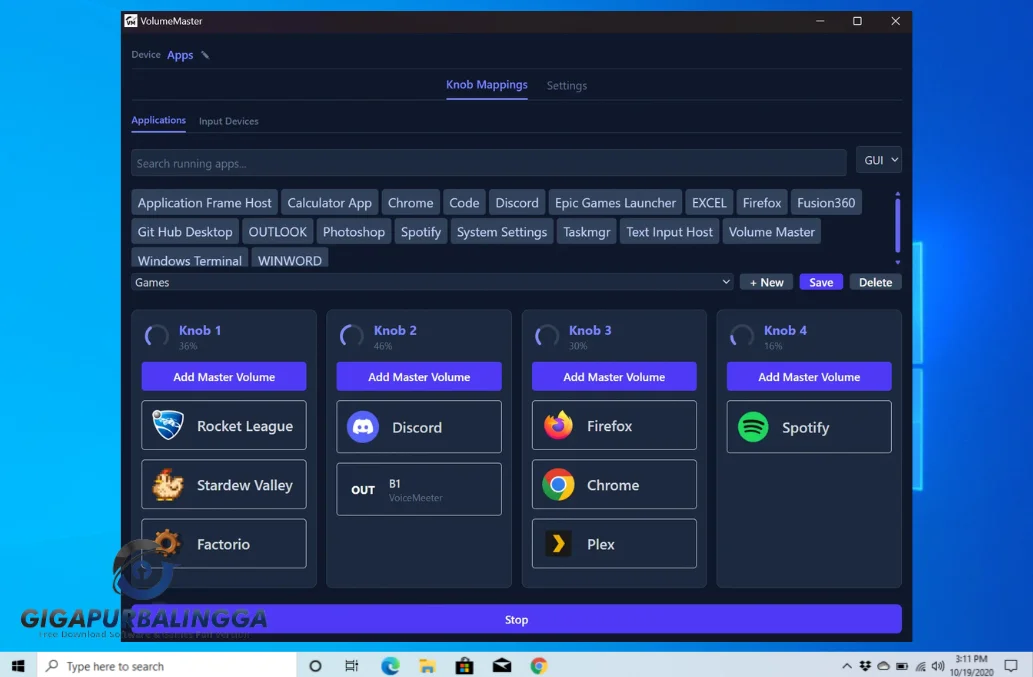The height and width of the screenshot is (677, 1033).
Task: Click the OUT icon of the B1 VoiceMeeter card
Action: (x=363, y=490)
